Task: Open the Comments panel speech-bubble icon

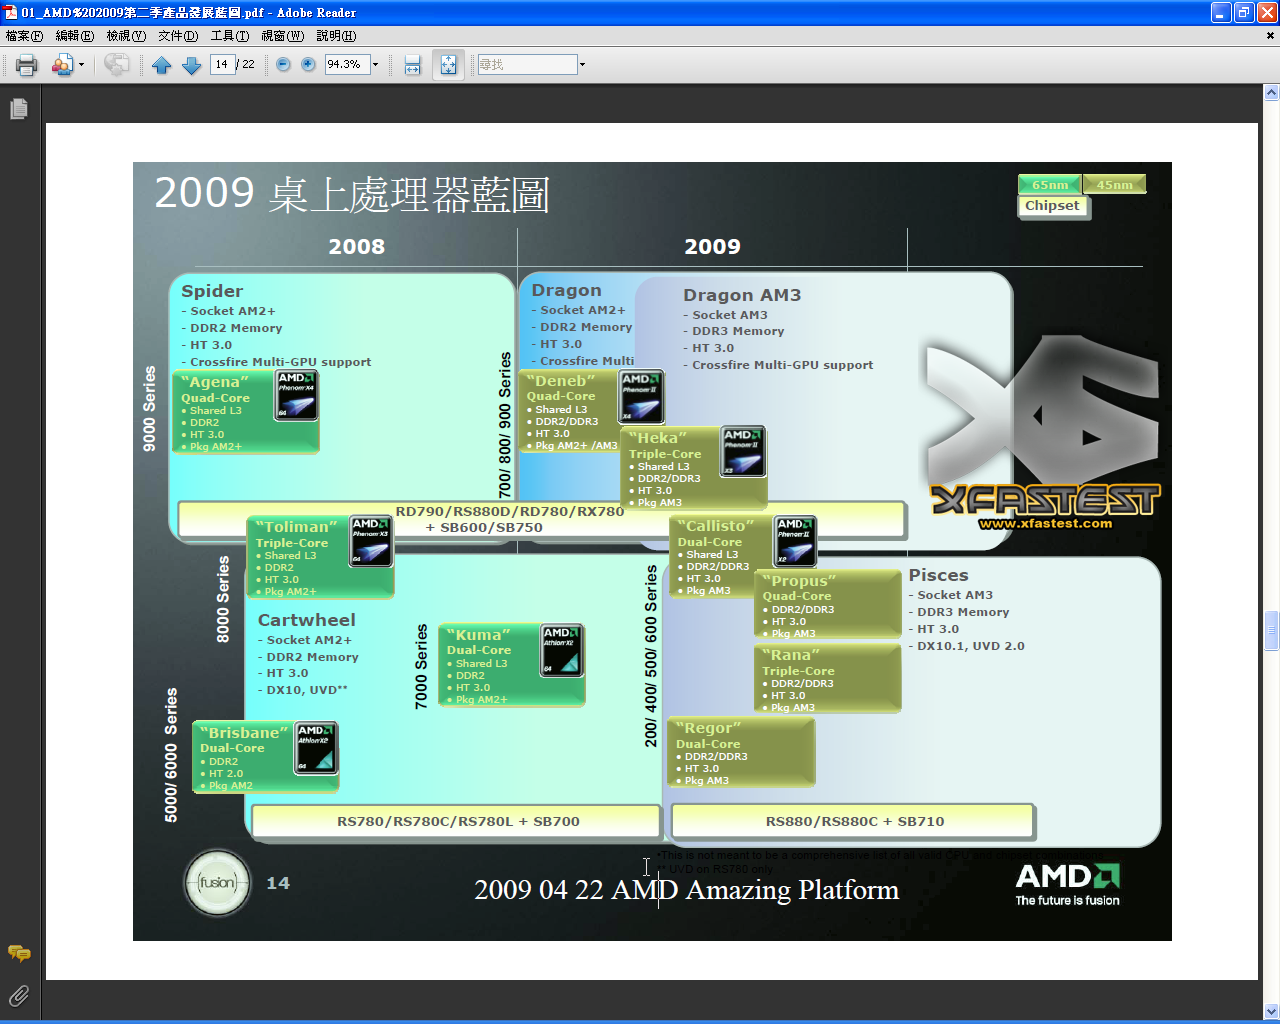Action: click(x=18, y=953)
